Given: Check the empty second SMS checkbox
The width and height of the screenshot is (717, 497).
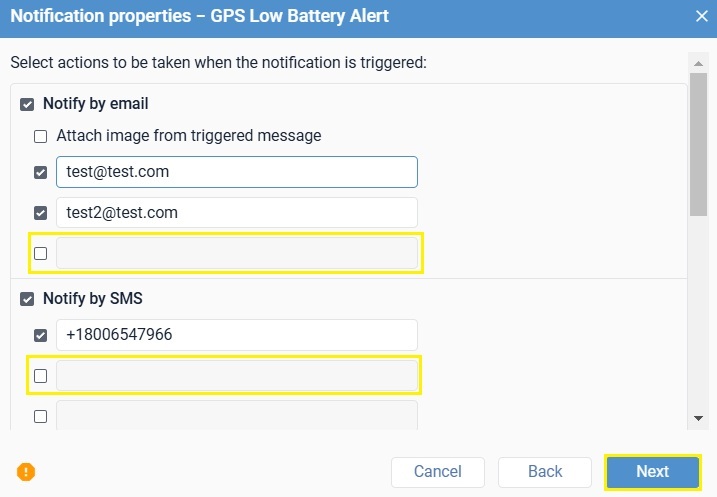Looking at the screenshot, I should point(41,376).
